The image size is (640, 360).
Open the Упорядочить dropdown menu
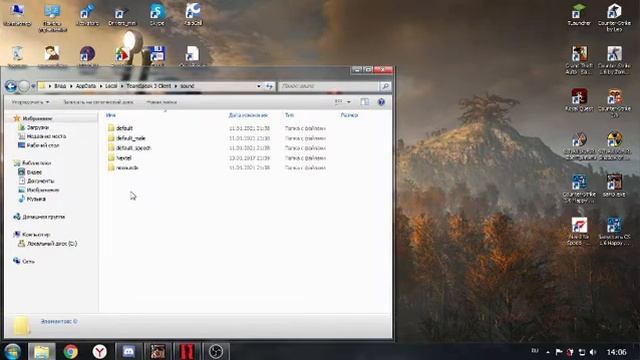click(x=30, y=102)
